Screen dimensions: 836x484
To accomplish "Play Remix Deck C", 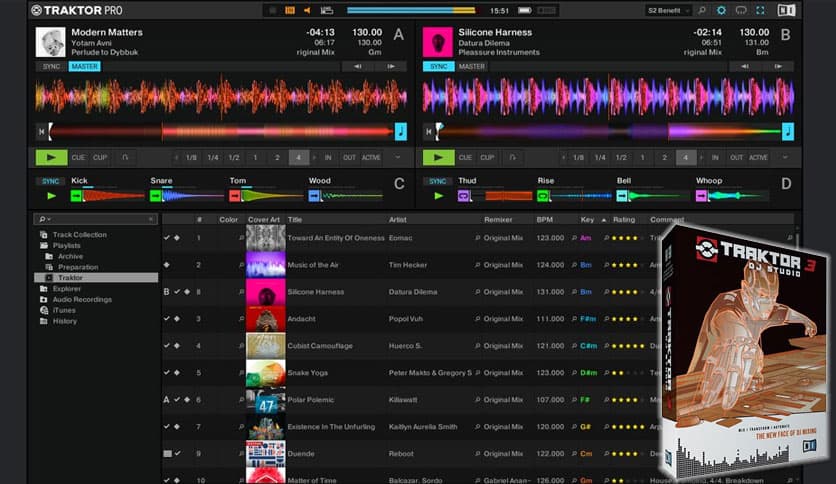I will coord(51,196).
